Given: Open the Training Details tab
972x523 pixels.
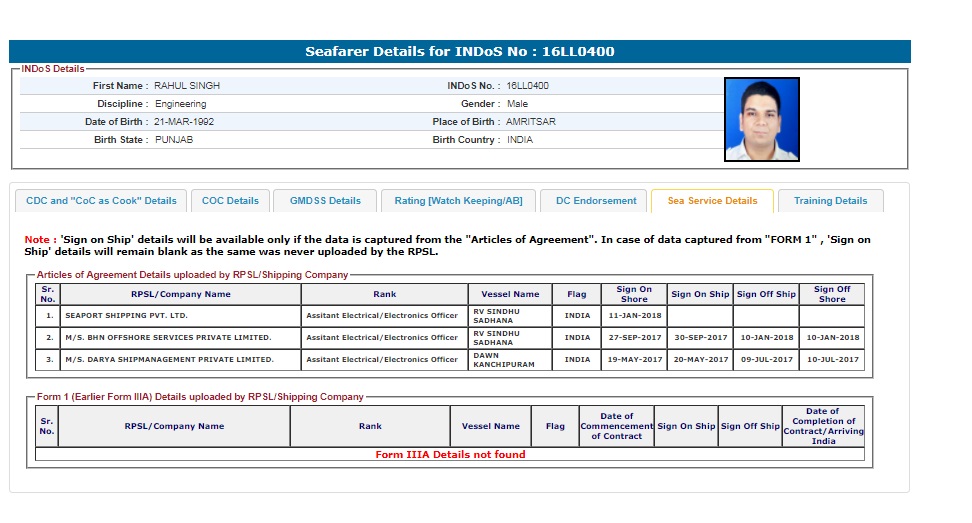Looking at the screenshot, I should click(830, 201).
